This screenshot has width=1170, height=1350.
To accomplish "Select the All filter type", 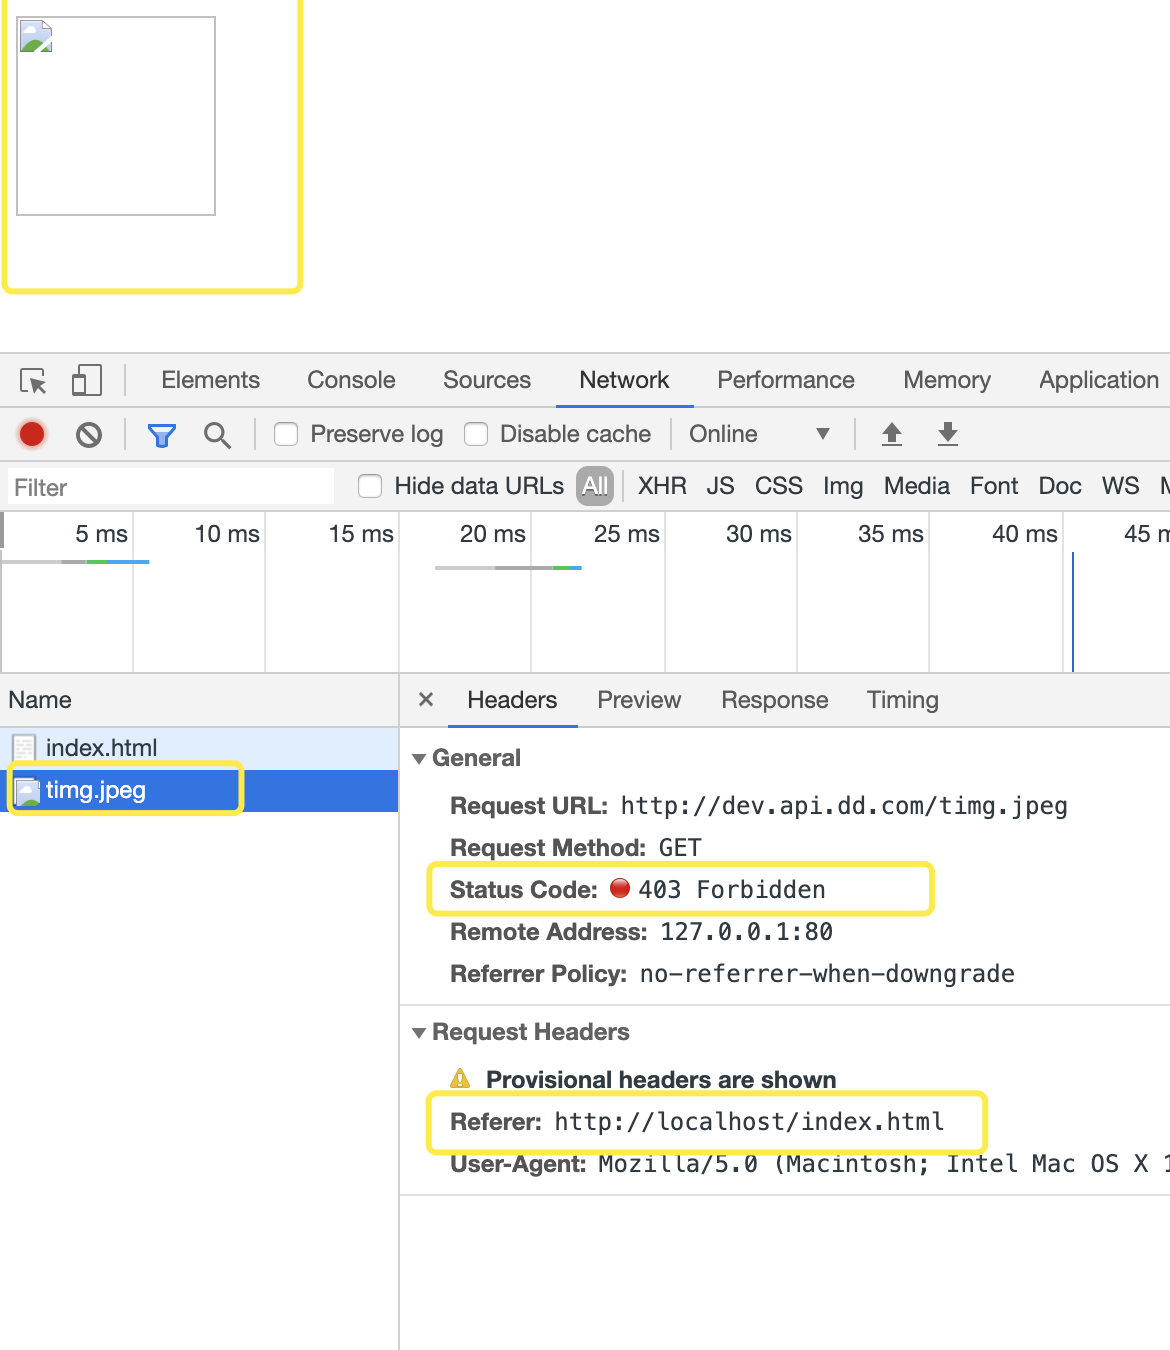I will [x=595, y=486].
